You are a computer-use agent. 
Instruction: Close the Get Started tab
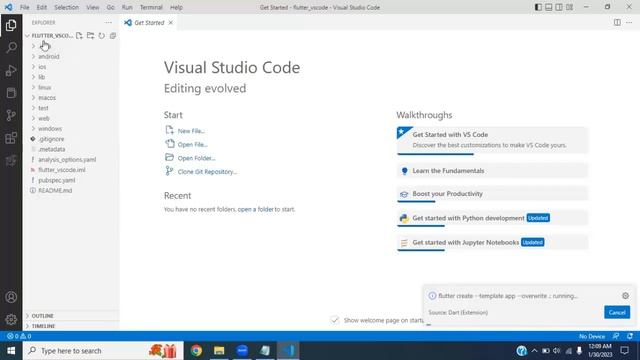click(x=171, y=23)
